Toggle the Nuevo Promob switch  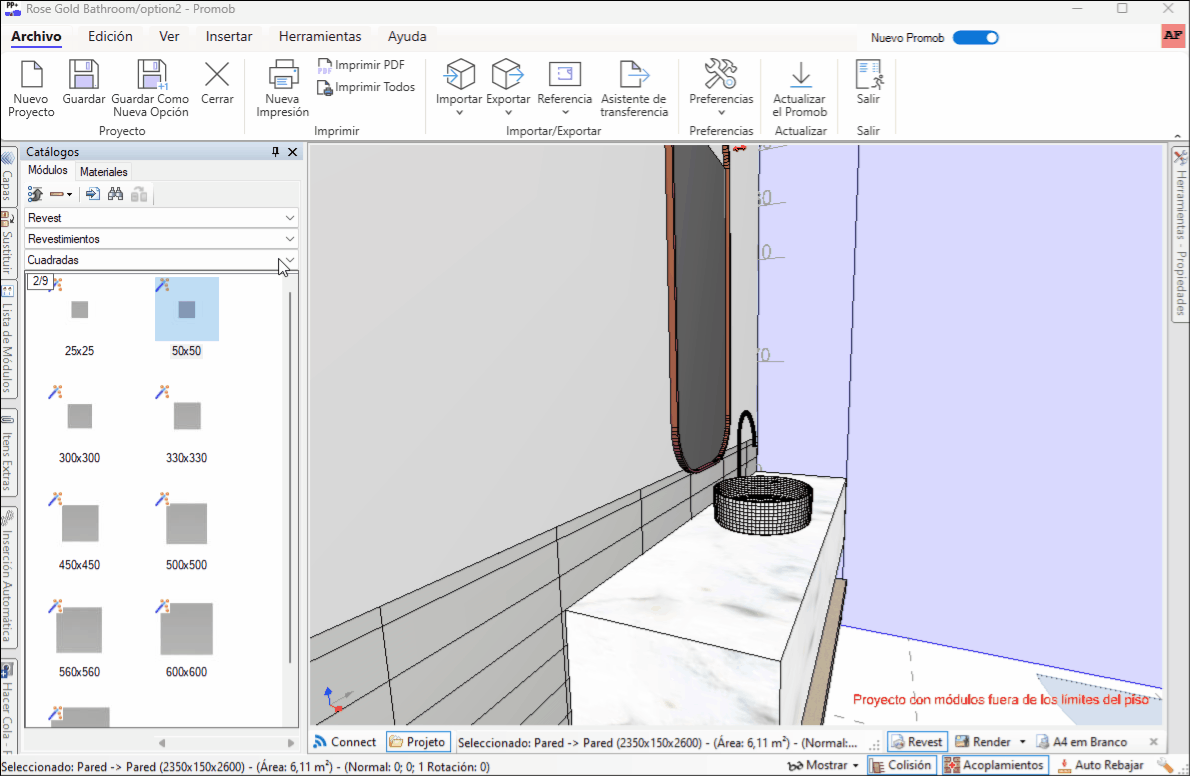(x=975, y=38)
